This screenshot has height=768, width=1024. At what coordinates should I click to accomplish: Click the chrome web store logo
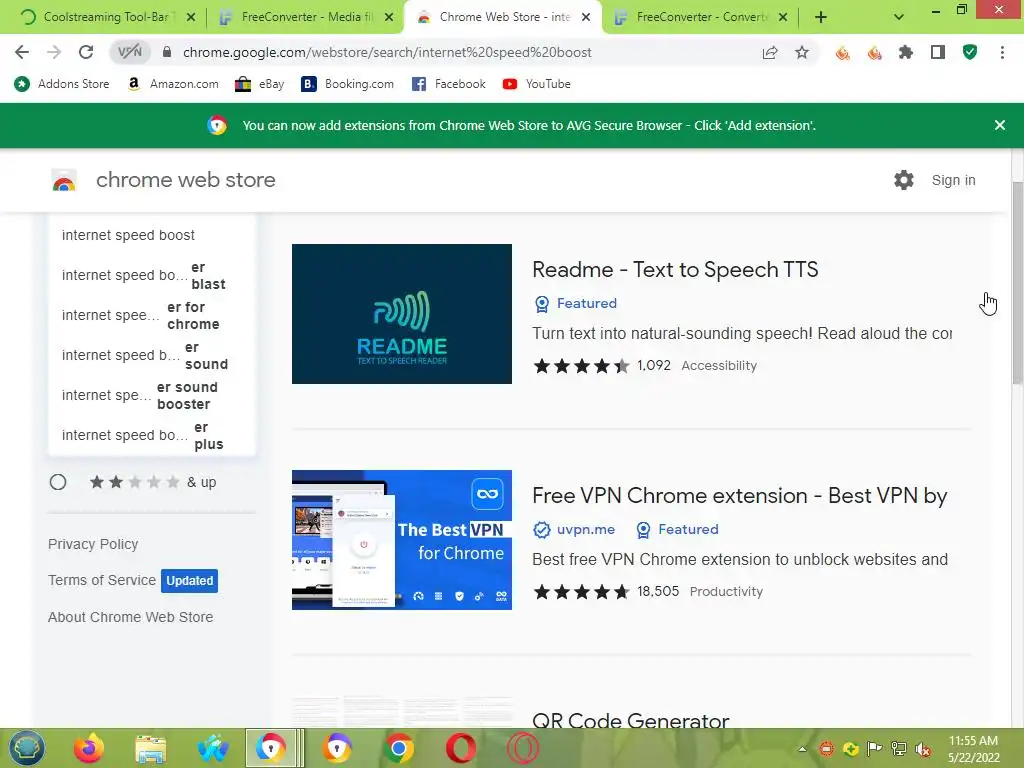[x=64, y=180]
